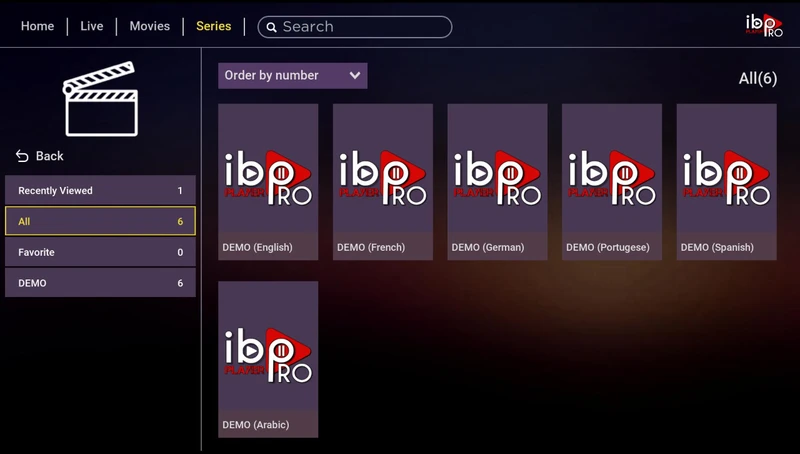800x454 pixels.
Task: Open the Recently Viewed category
Action: 101,190
